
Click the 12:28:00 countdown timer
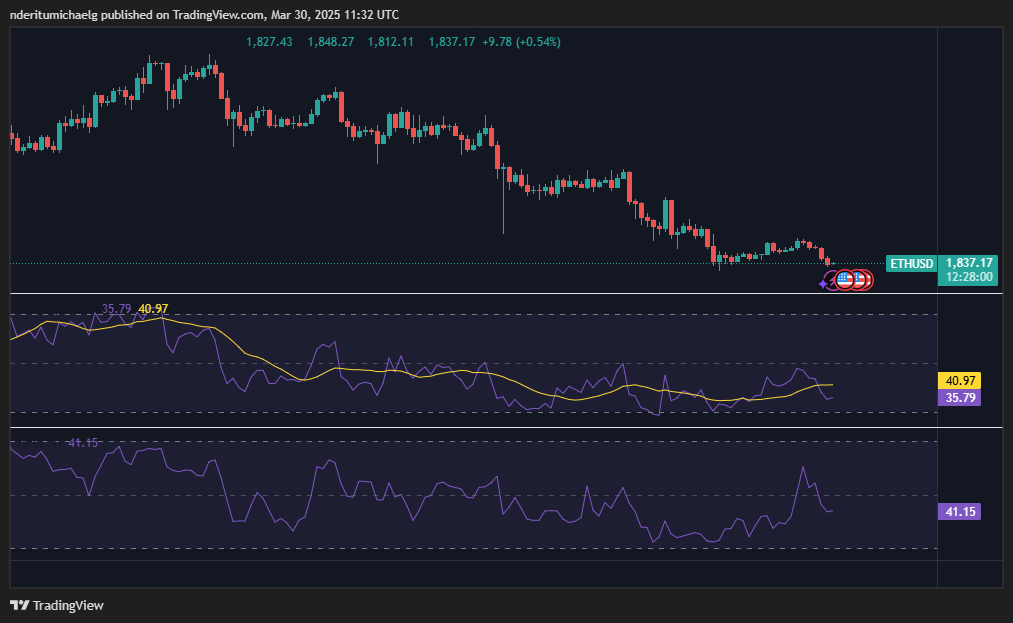(x=967, y=278)
